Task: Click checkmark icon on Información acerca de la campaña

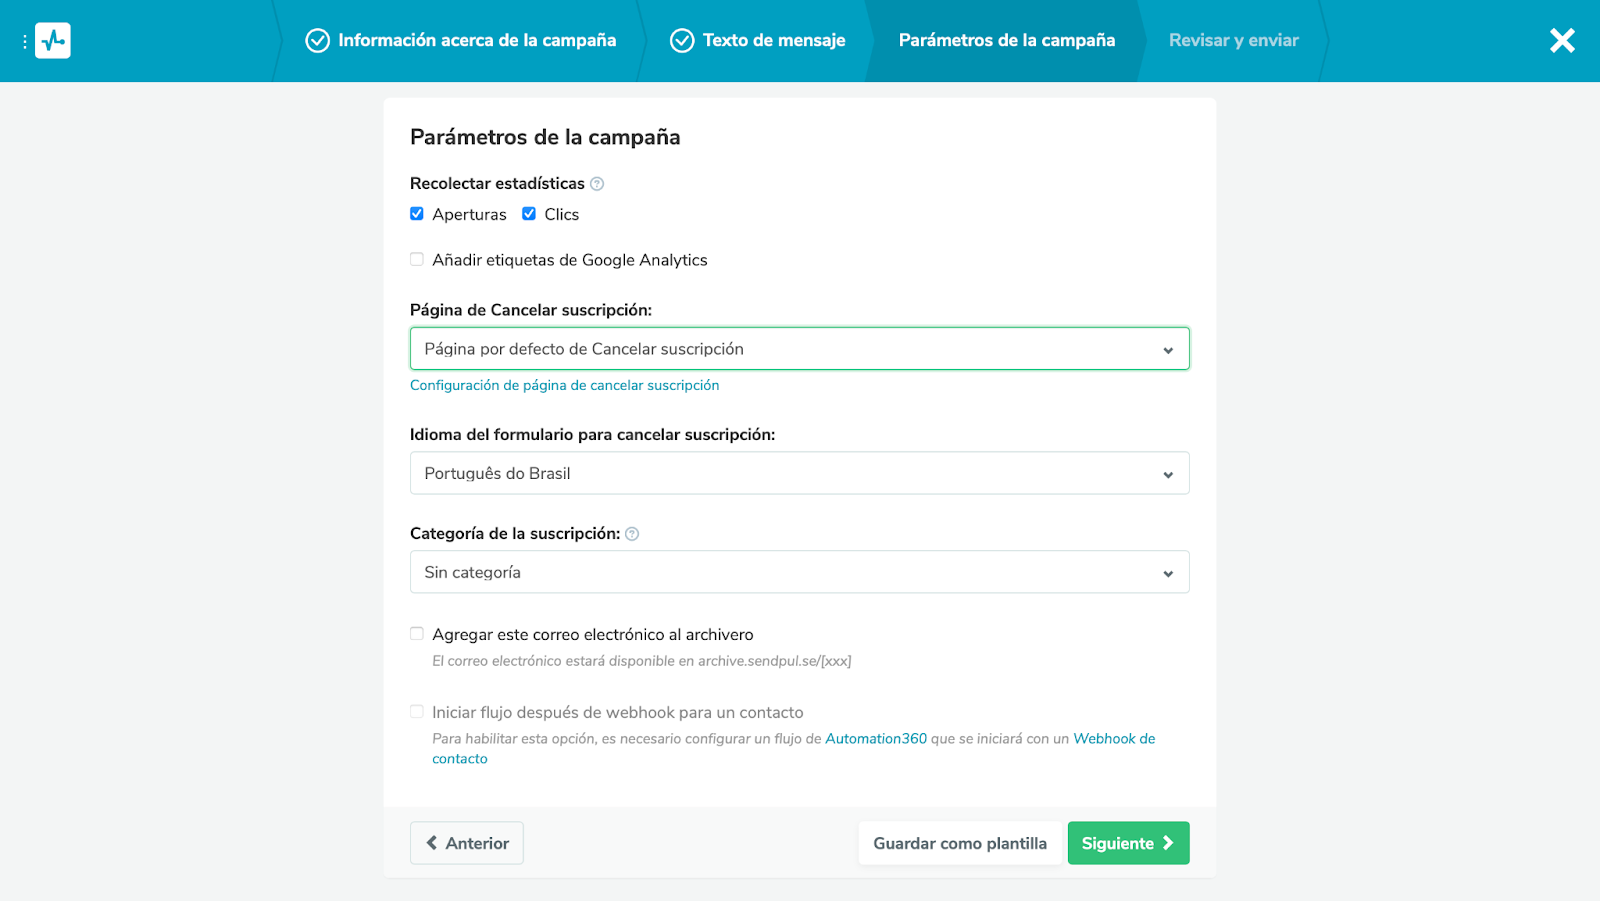Action: (x=318, y=41)
